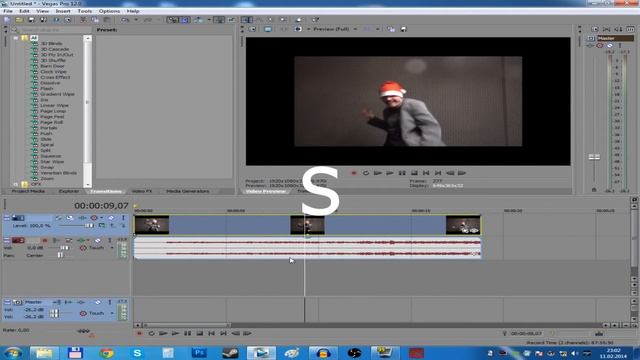This screenshot has width=640, height=360.
Task: Open Event Pan/Crop on the video clip
Action: point(466,231)
